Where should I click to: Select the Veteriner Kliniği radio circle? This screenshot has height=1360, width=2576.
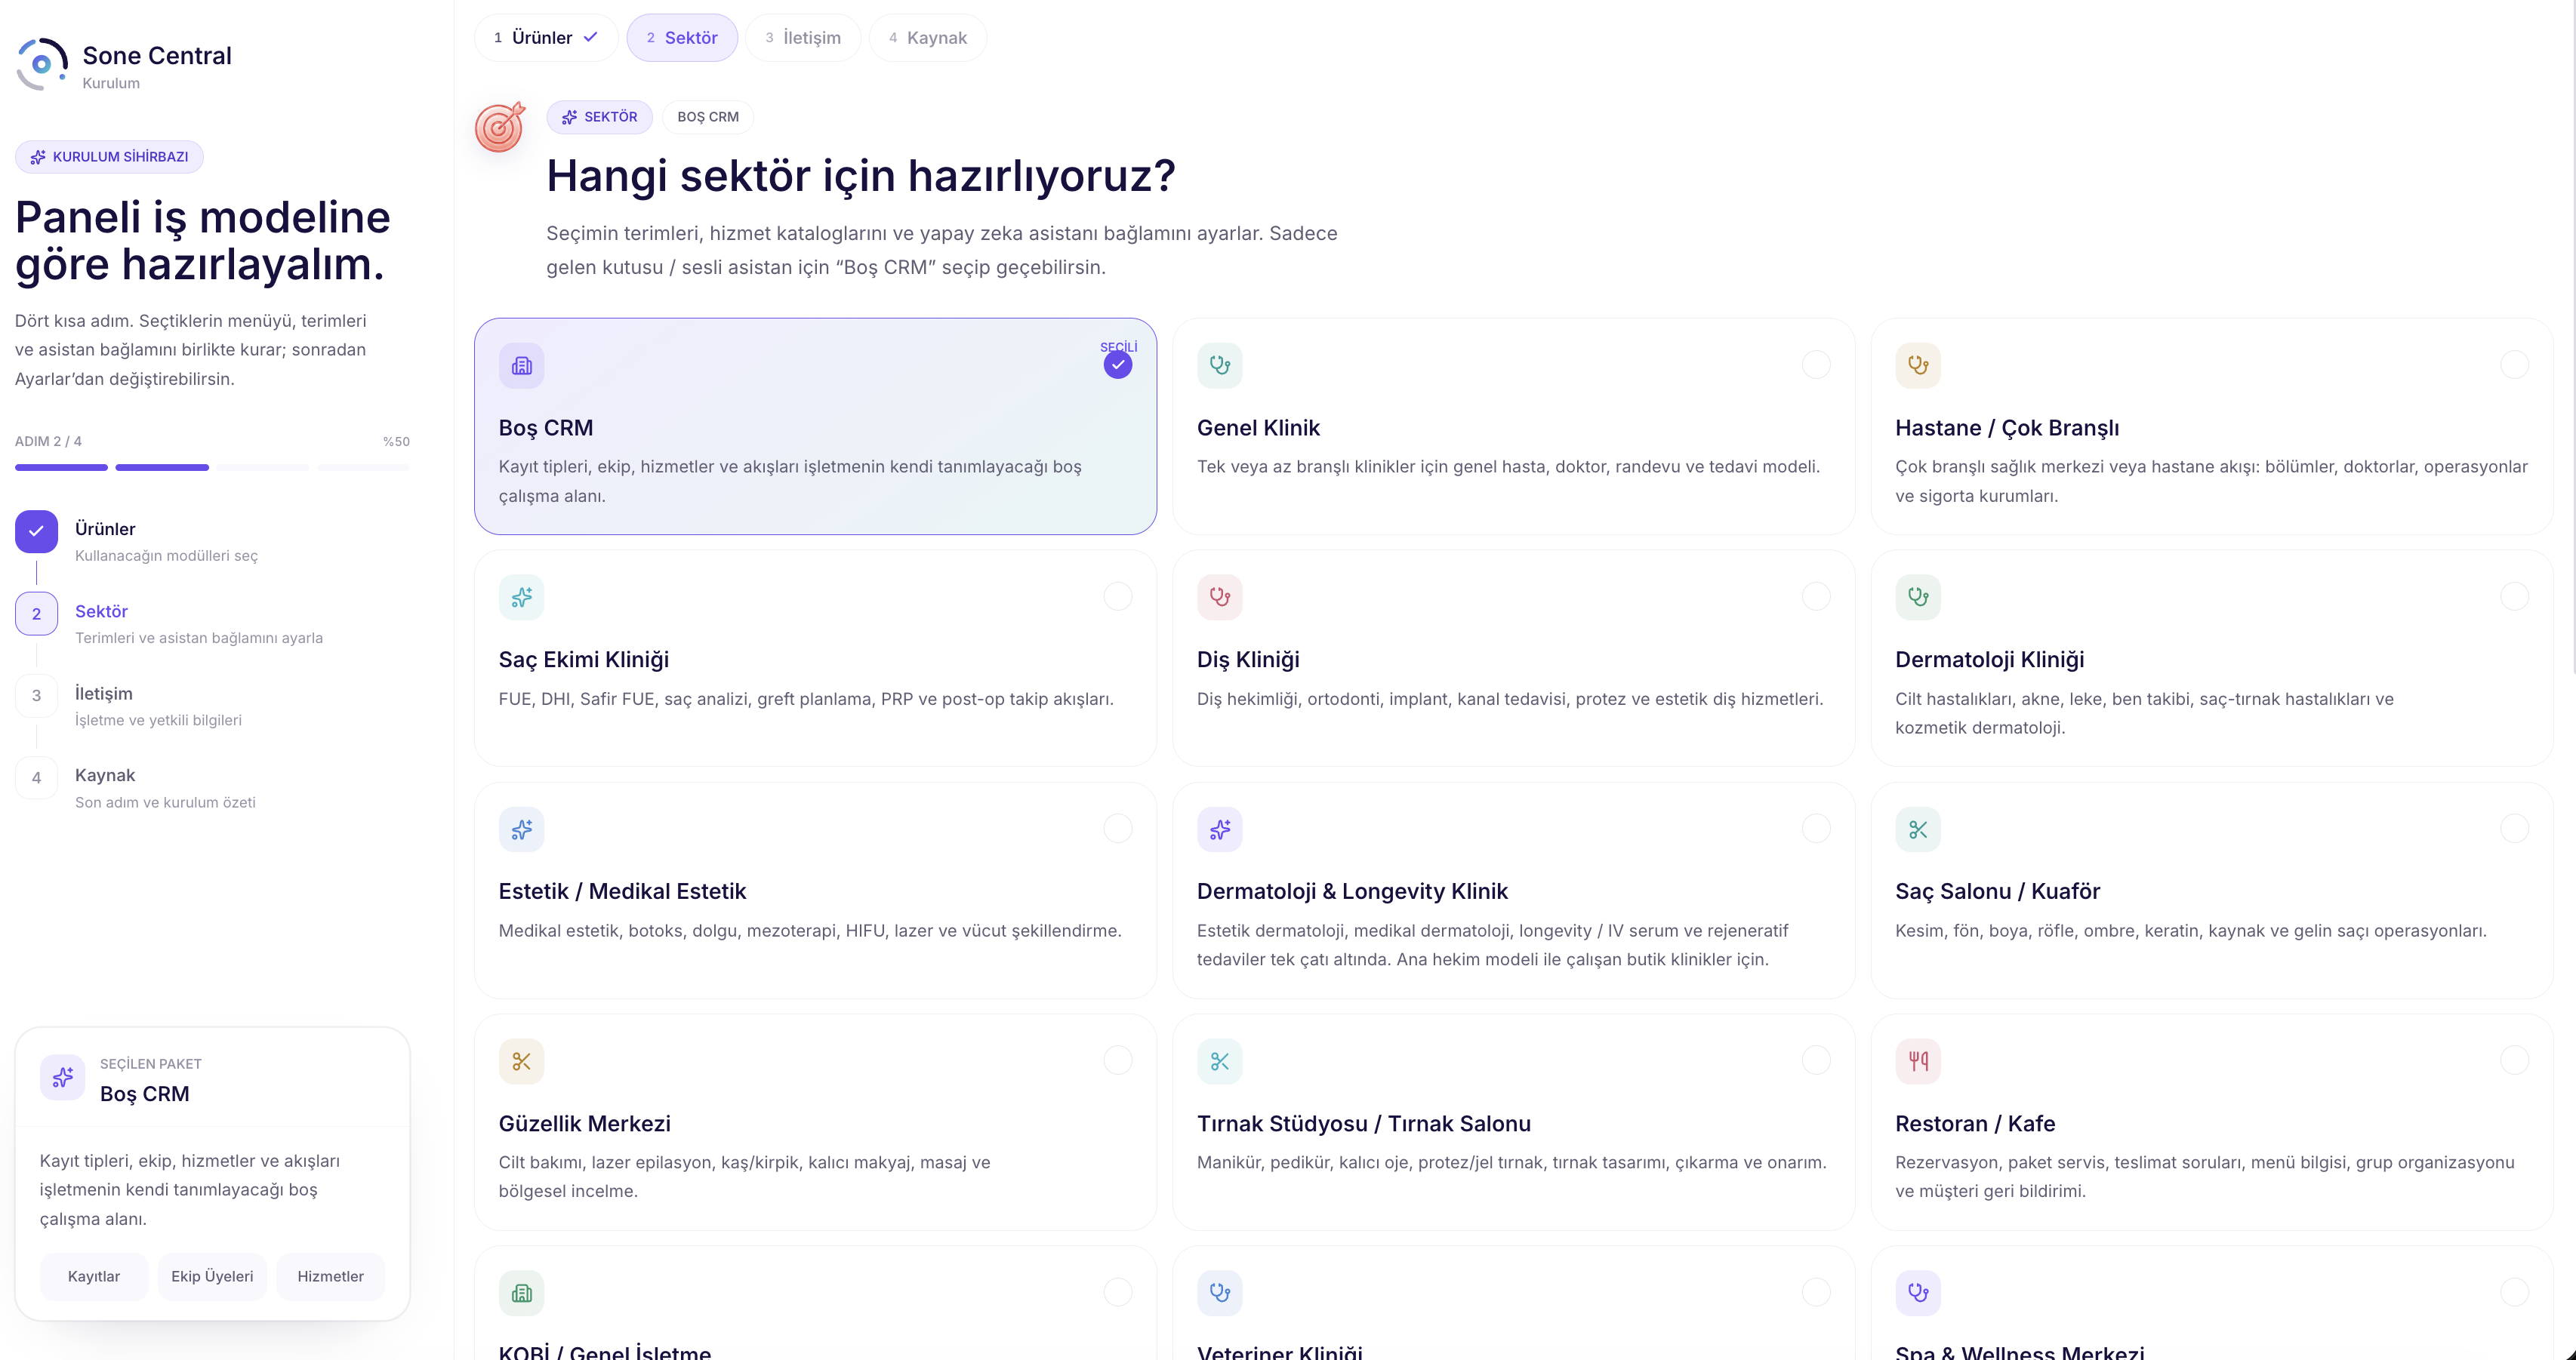click(x=1816, y=1293)
